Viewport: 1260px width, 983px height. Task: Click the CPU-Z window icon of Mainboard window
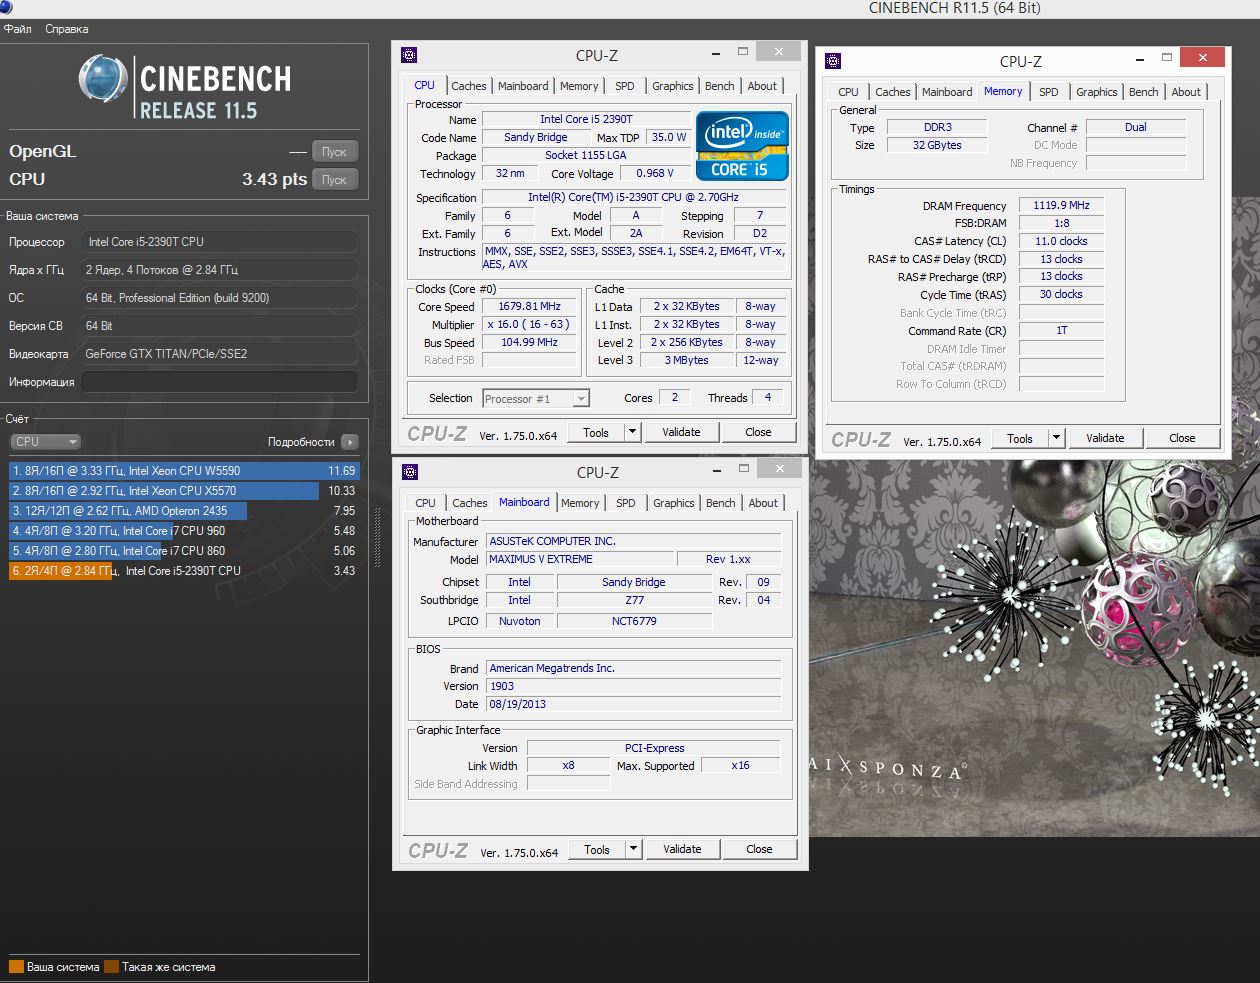(410, 472)
